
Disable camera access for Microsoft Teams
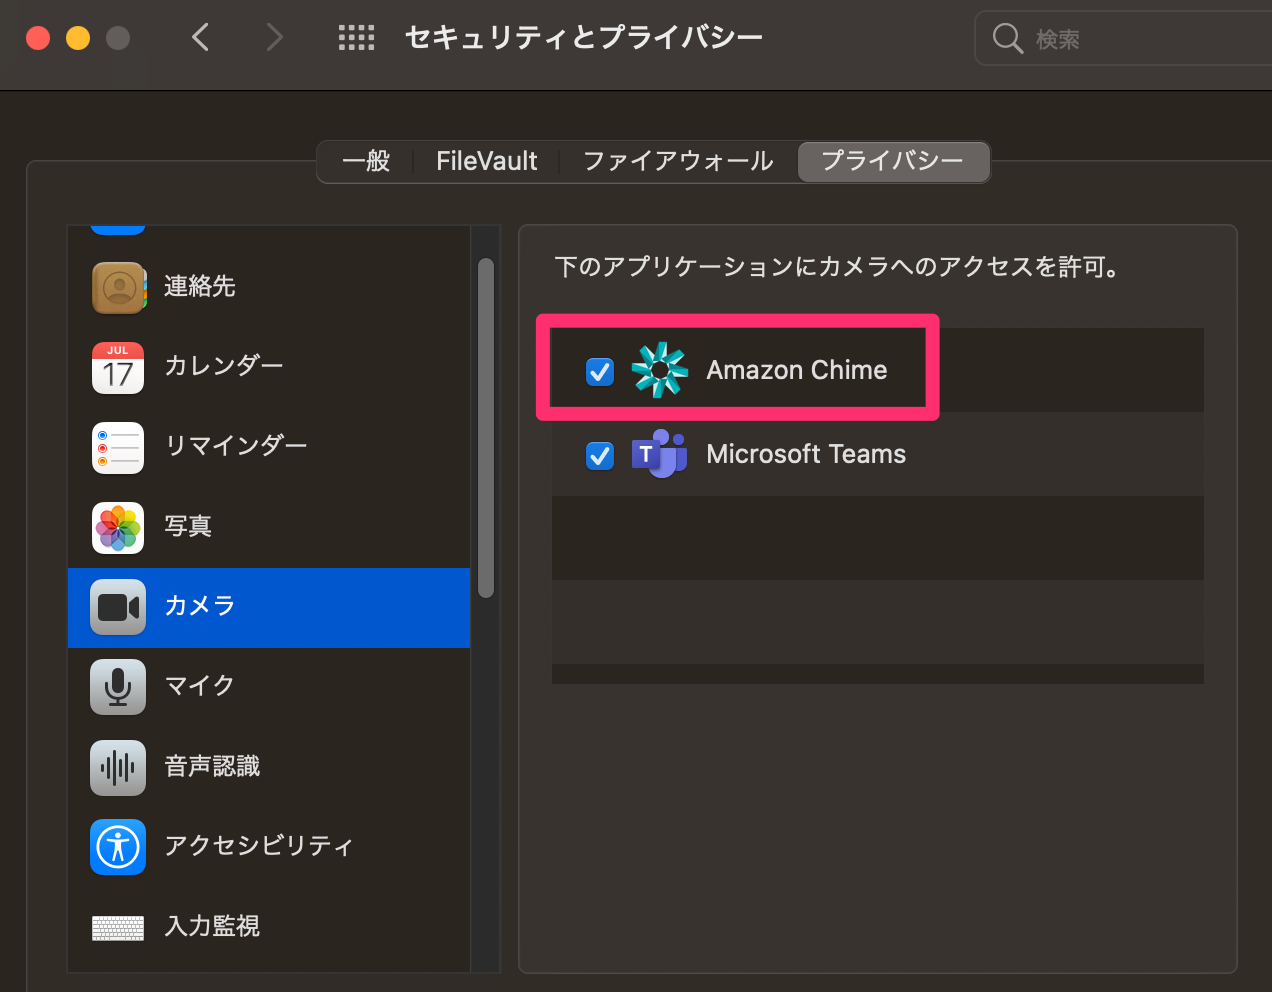pyautogui.click(x=600, y=456)
